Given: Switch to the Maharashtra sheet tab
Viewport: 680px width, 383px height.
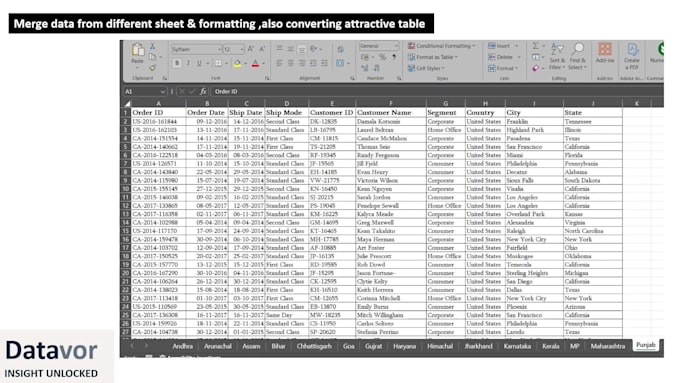Looking at the screenshot, I should 608,346.
